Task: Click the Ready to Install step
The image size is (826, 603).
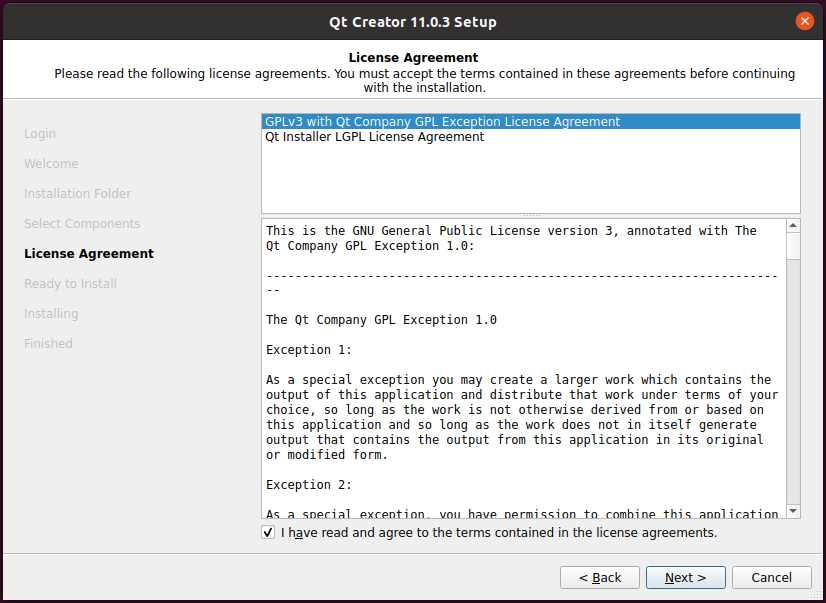Action: click(x=71, y=284)
